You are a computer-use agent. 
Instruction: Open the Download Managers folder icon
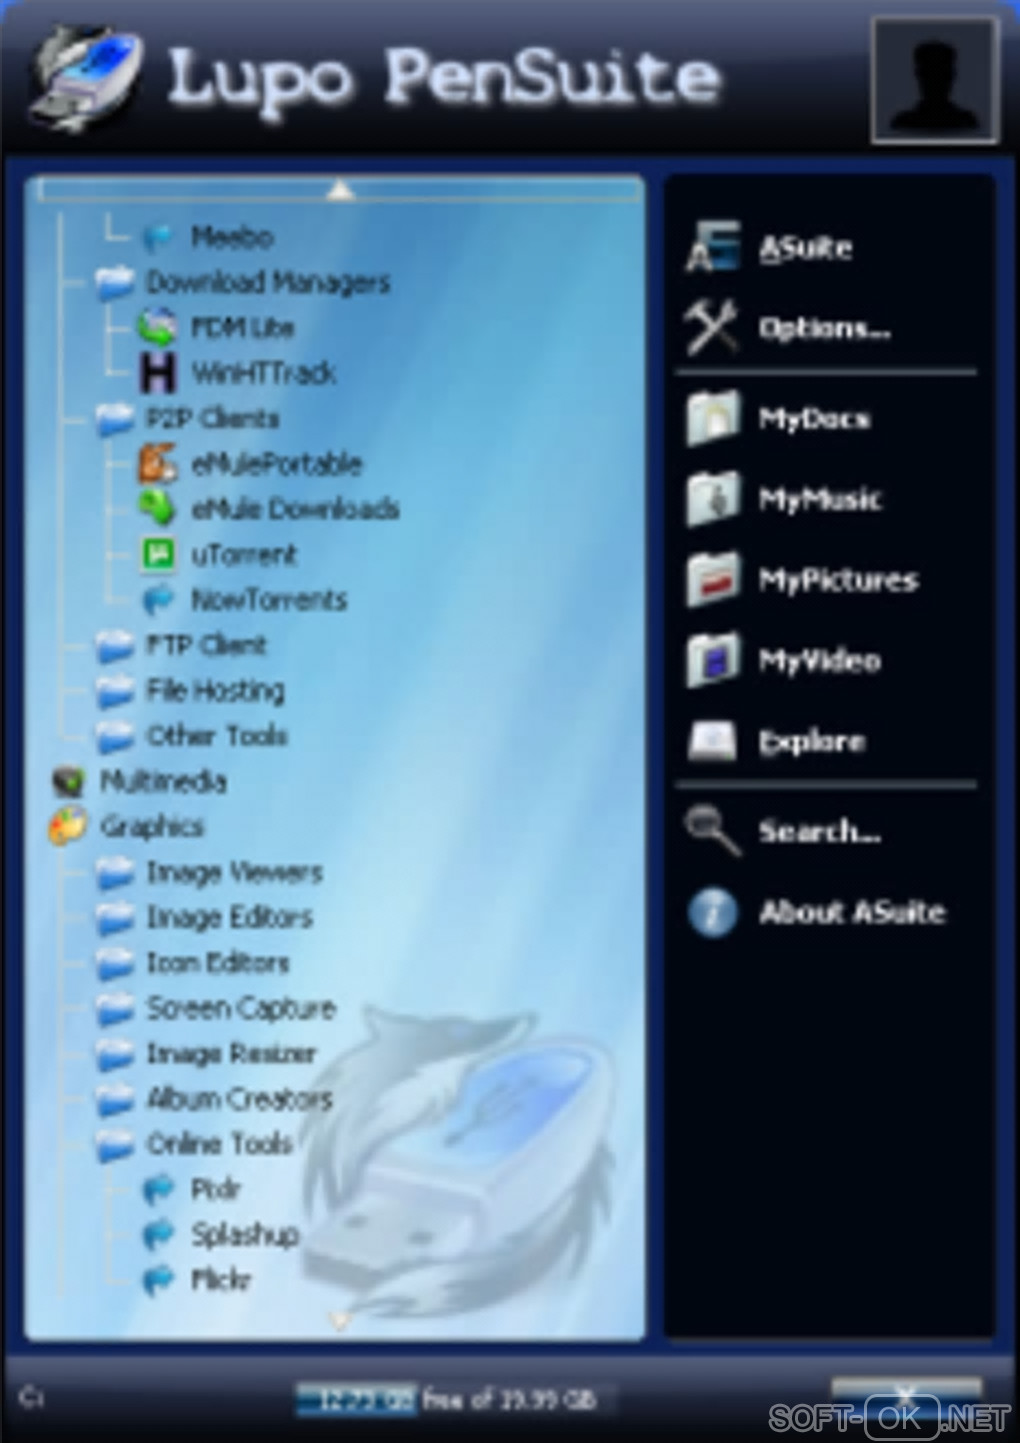coord(115,282)
